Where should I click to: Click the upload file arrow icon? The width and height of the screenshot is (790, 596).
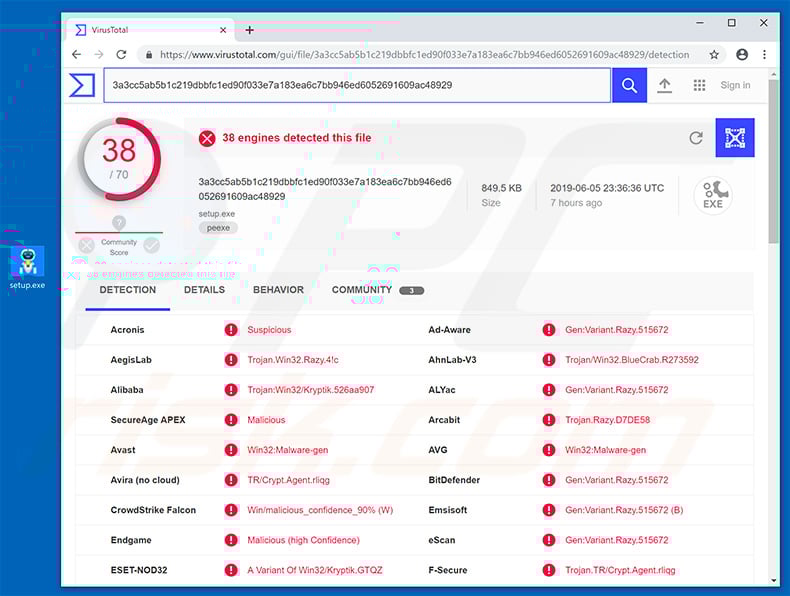(665, 86)
